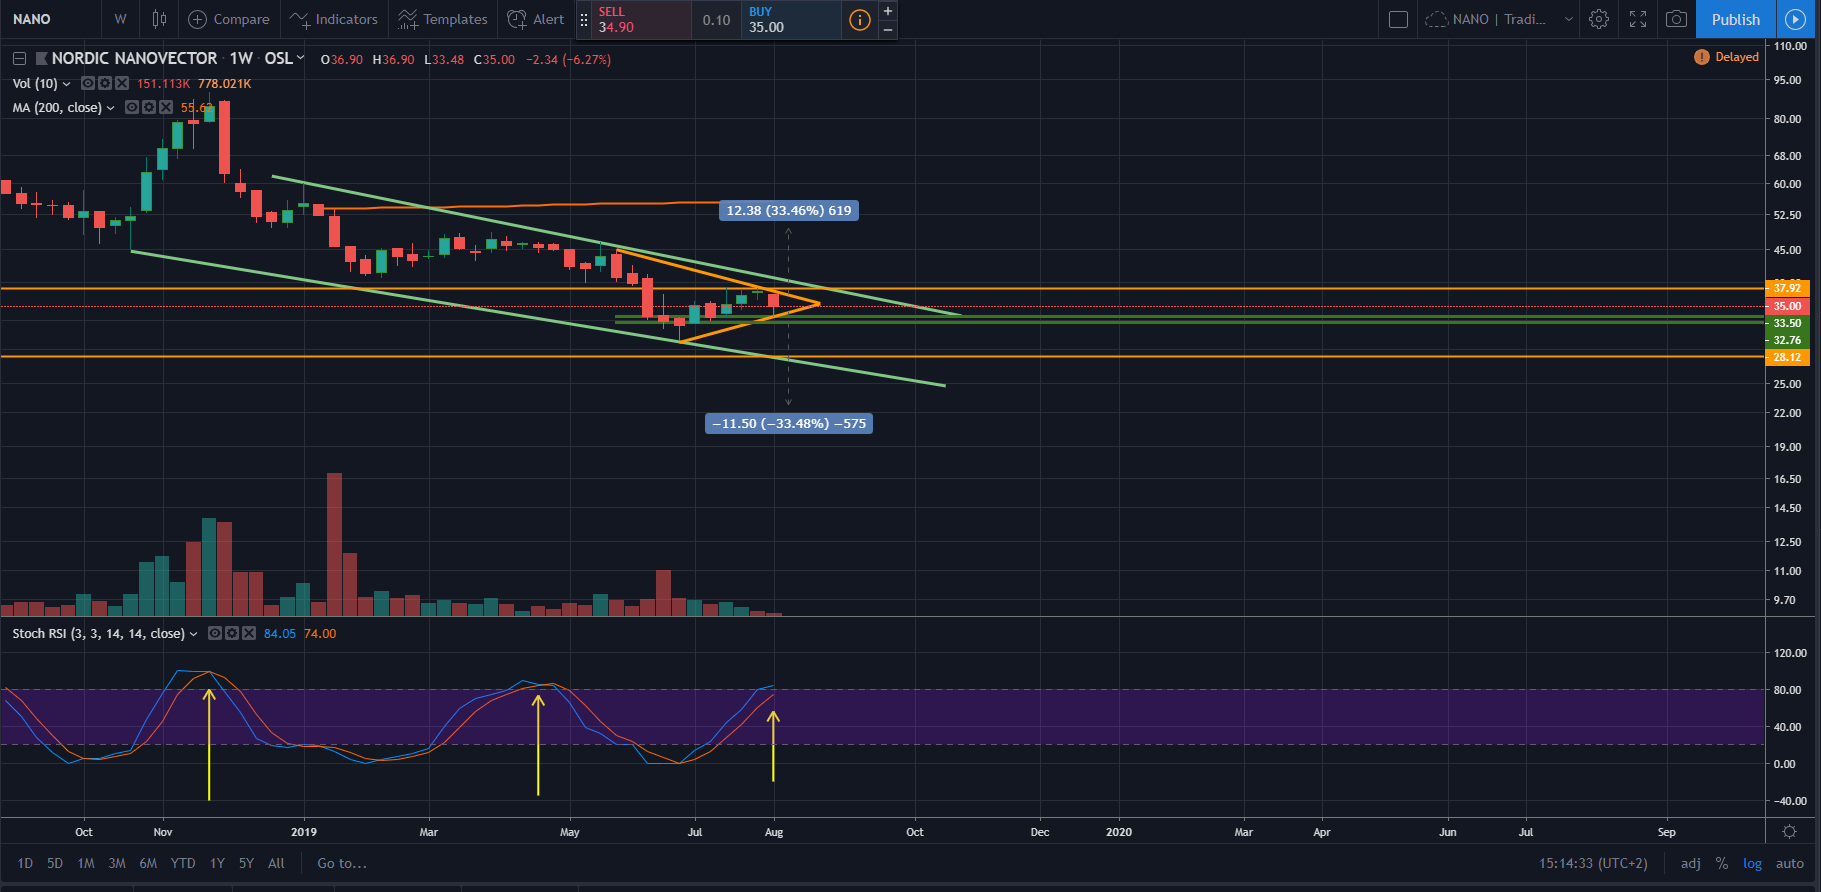Open chart settings gear
The width and height of the screenshot is (1821, 892).
pos(1599,19)
